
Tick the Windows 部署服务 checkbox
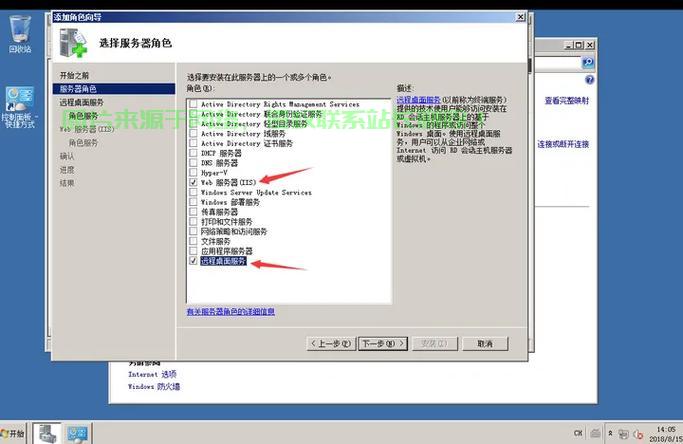click(x=193, y=202)
